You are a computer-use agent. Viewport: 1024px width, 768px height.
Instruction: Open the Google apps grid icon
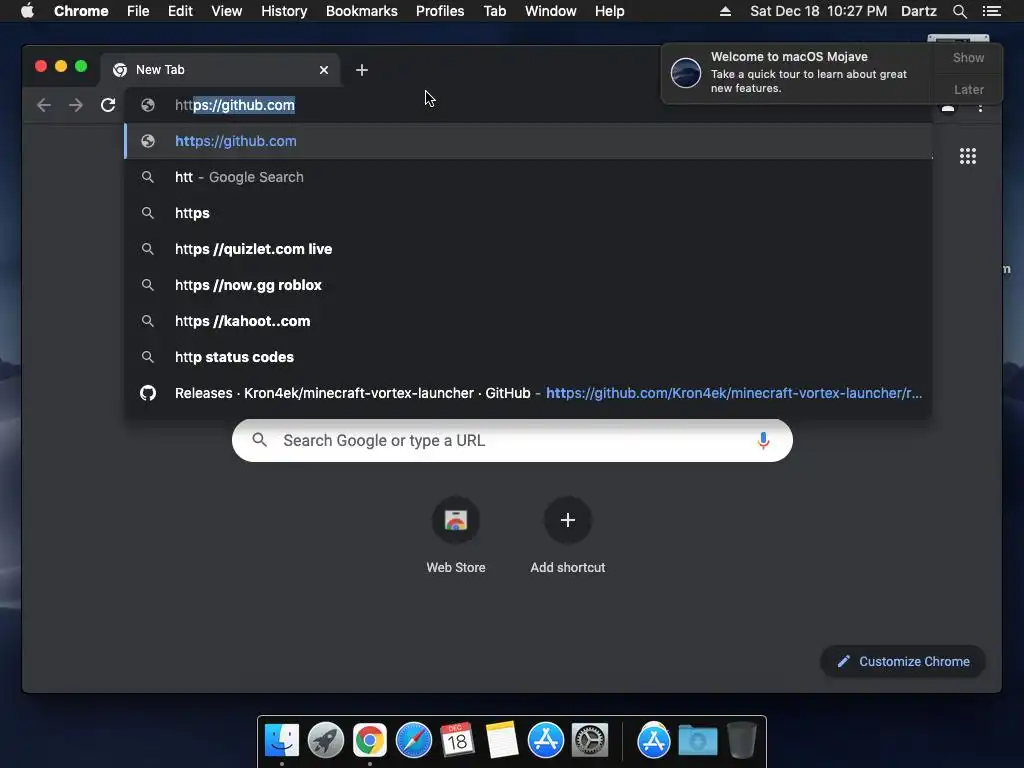point(968,156)
